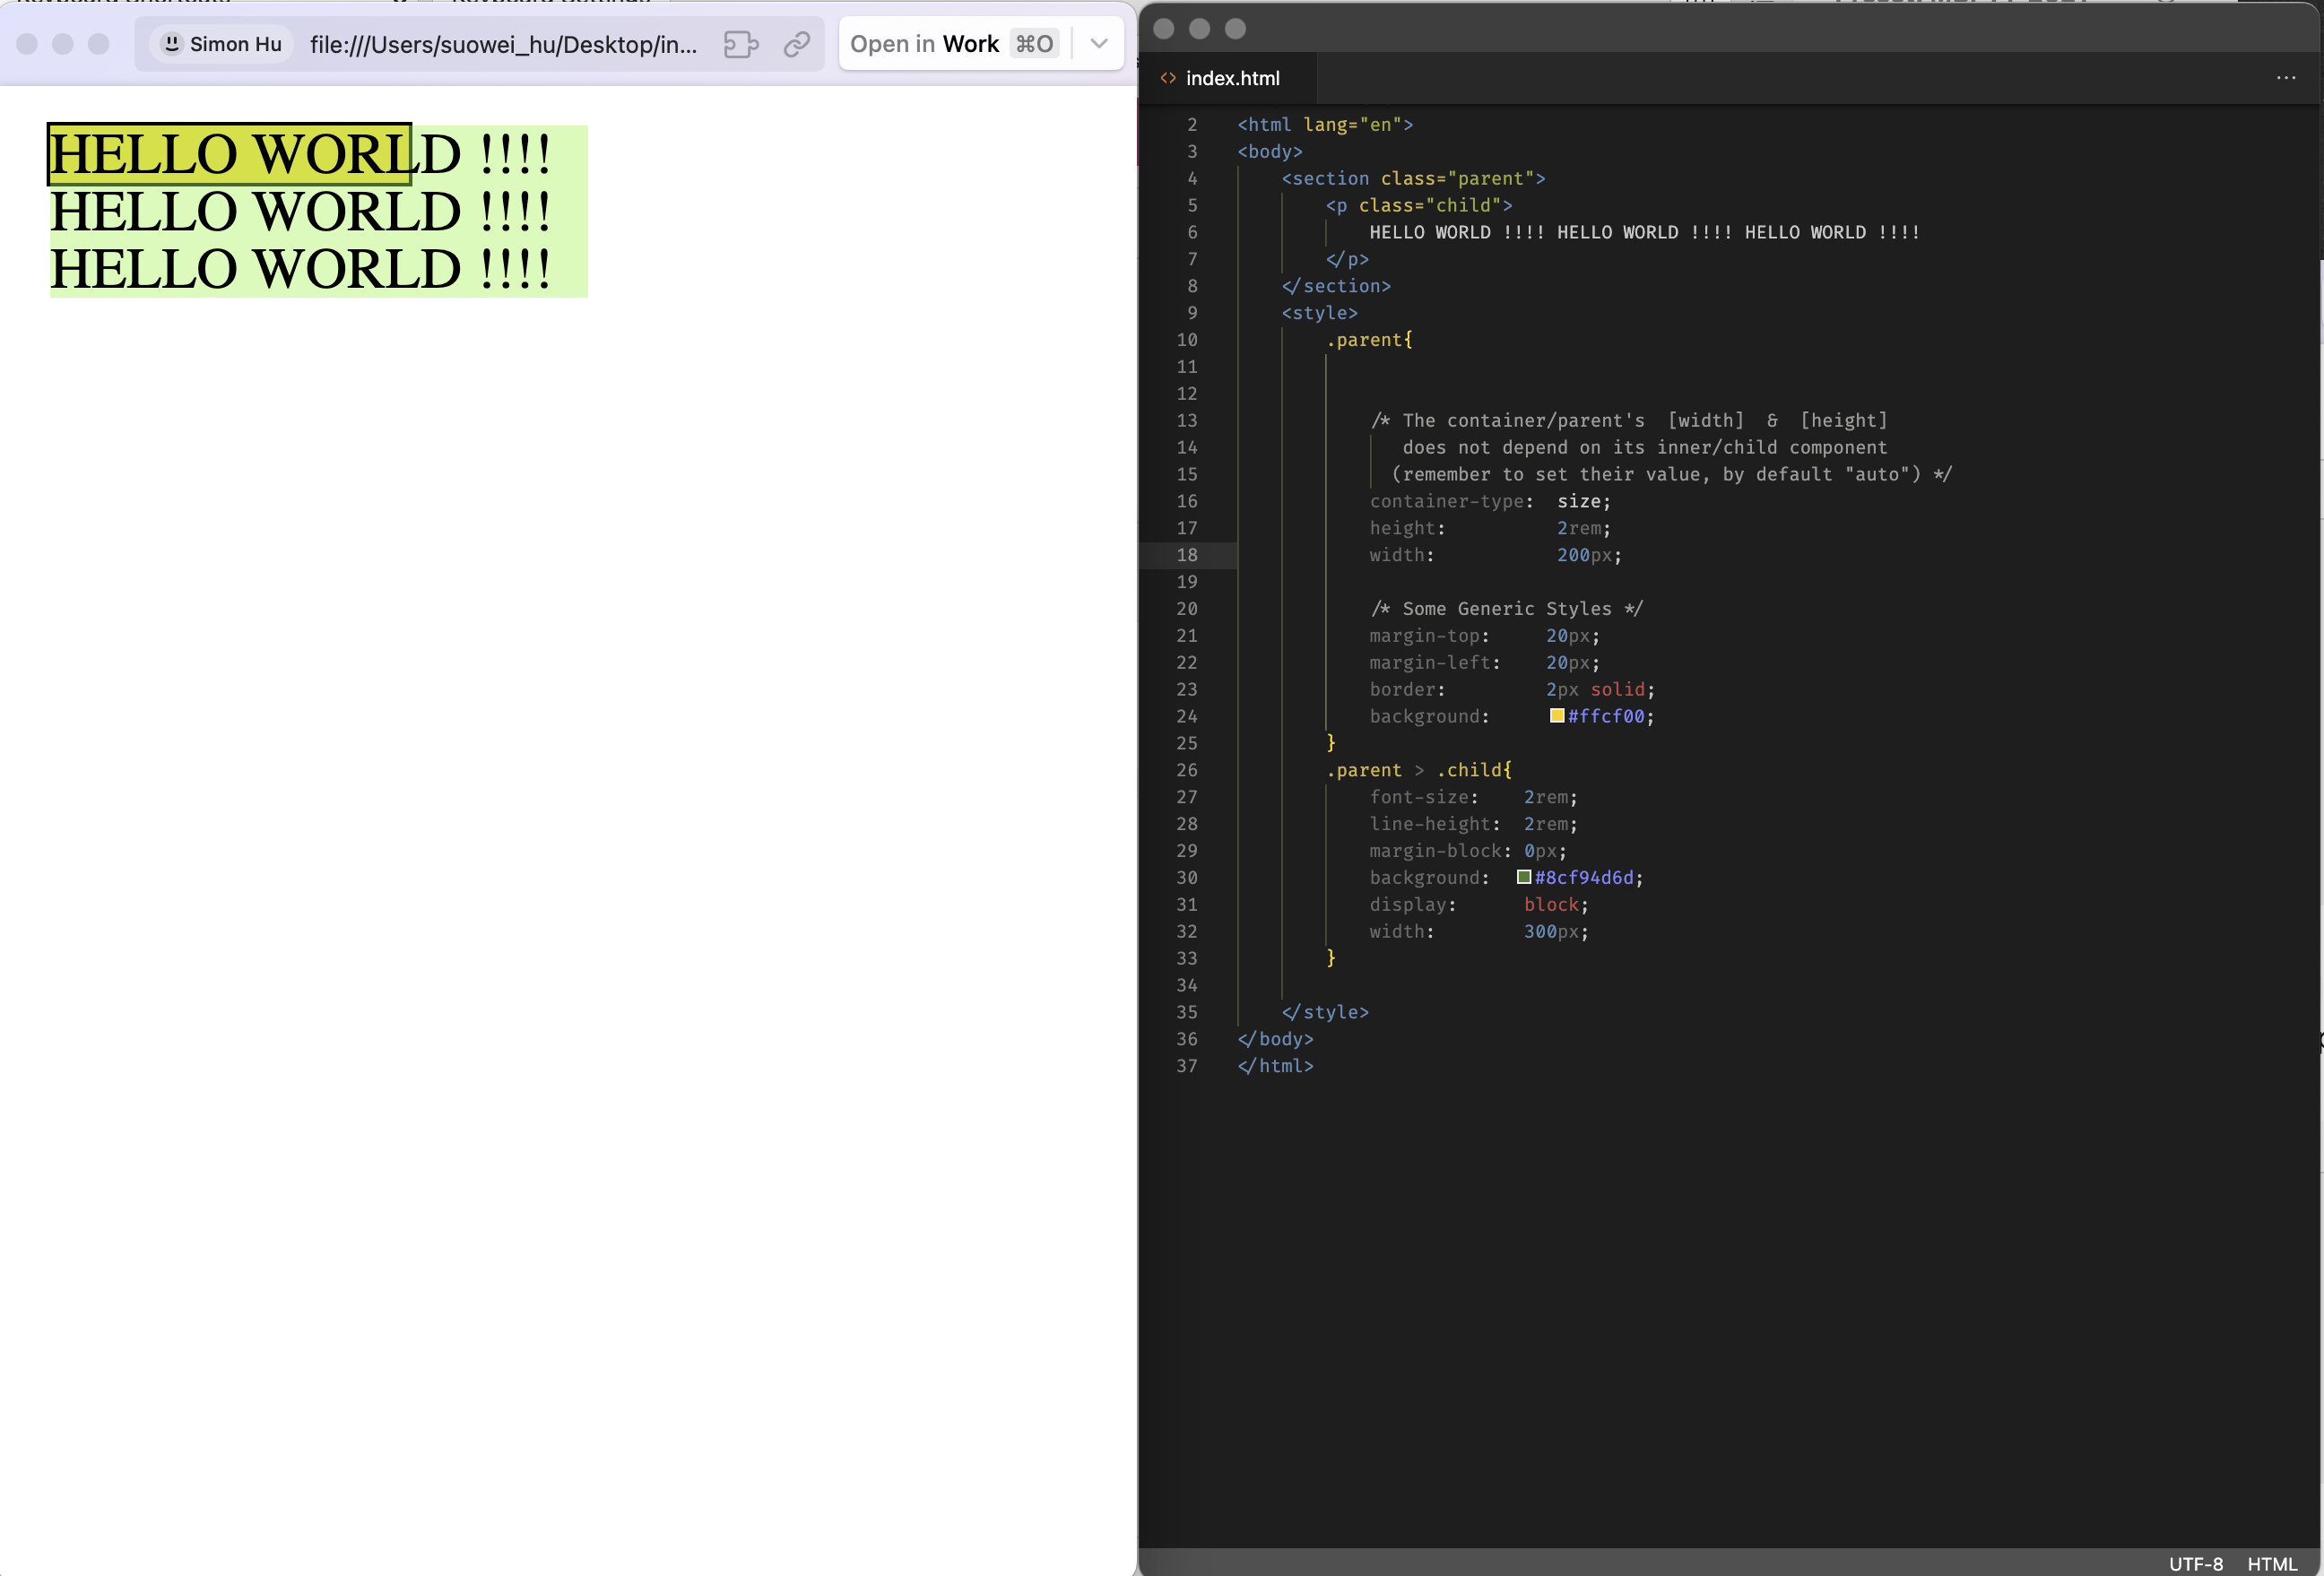Click the closing /section tag
Viewport: 2324px width, 1576px height.
(x=1336, y=286)
